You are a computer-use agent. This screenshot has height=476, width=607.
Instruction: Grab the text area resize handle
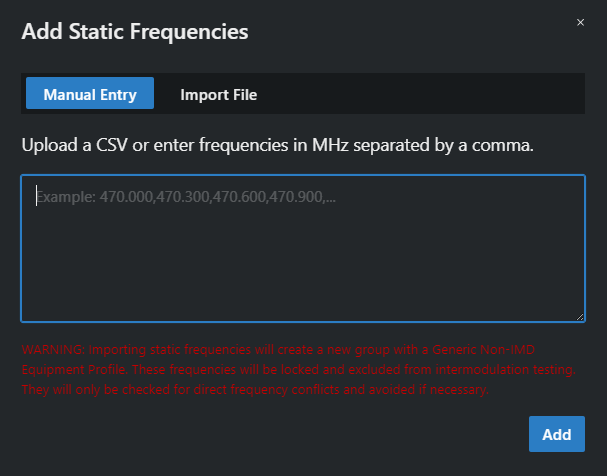(x=579, y=317)
